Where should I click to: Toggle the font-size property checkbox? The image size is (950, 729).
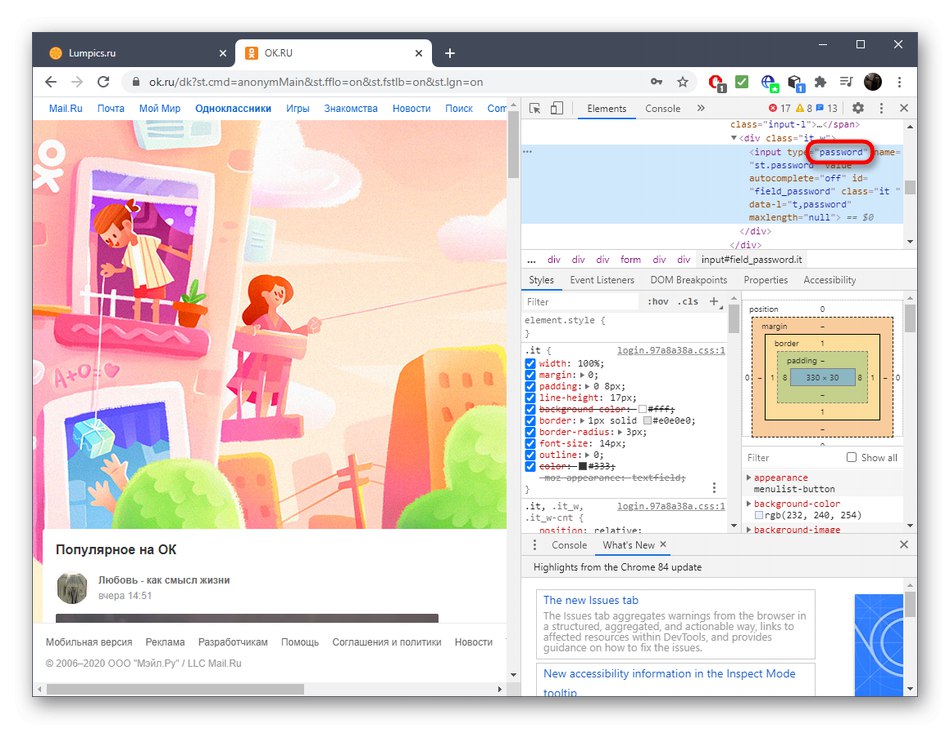tap(530, 444)
